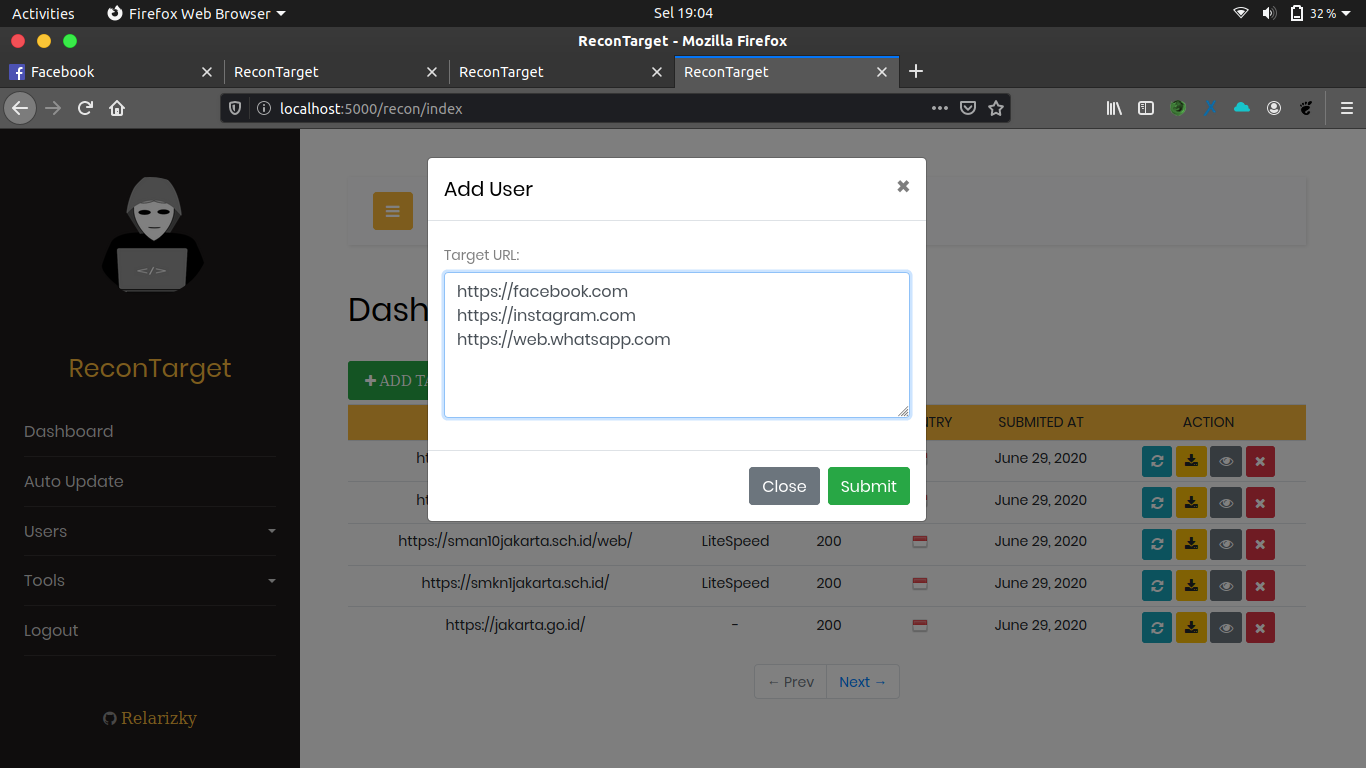This screenshot has height=768, width=1366.
Task: Bookmark this page with the star icon
Action: pos(996,108)
